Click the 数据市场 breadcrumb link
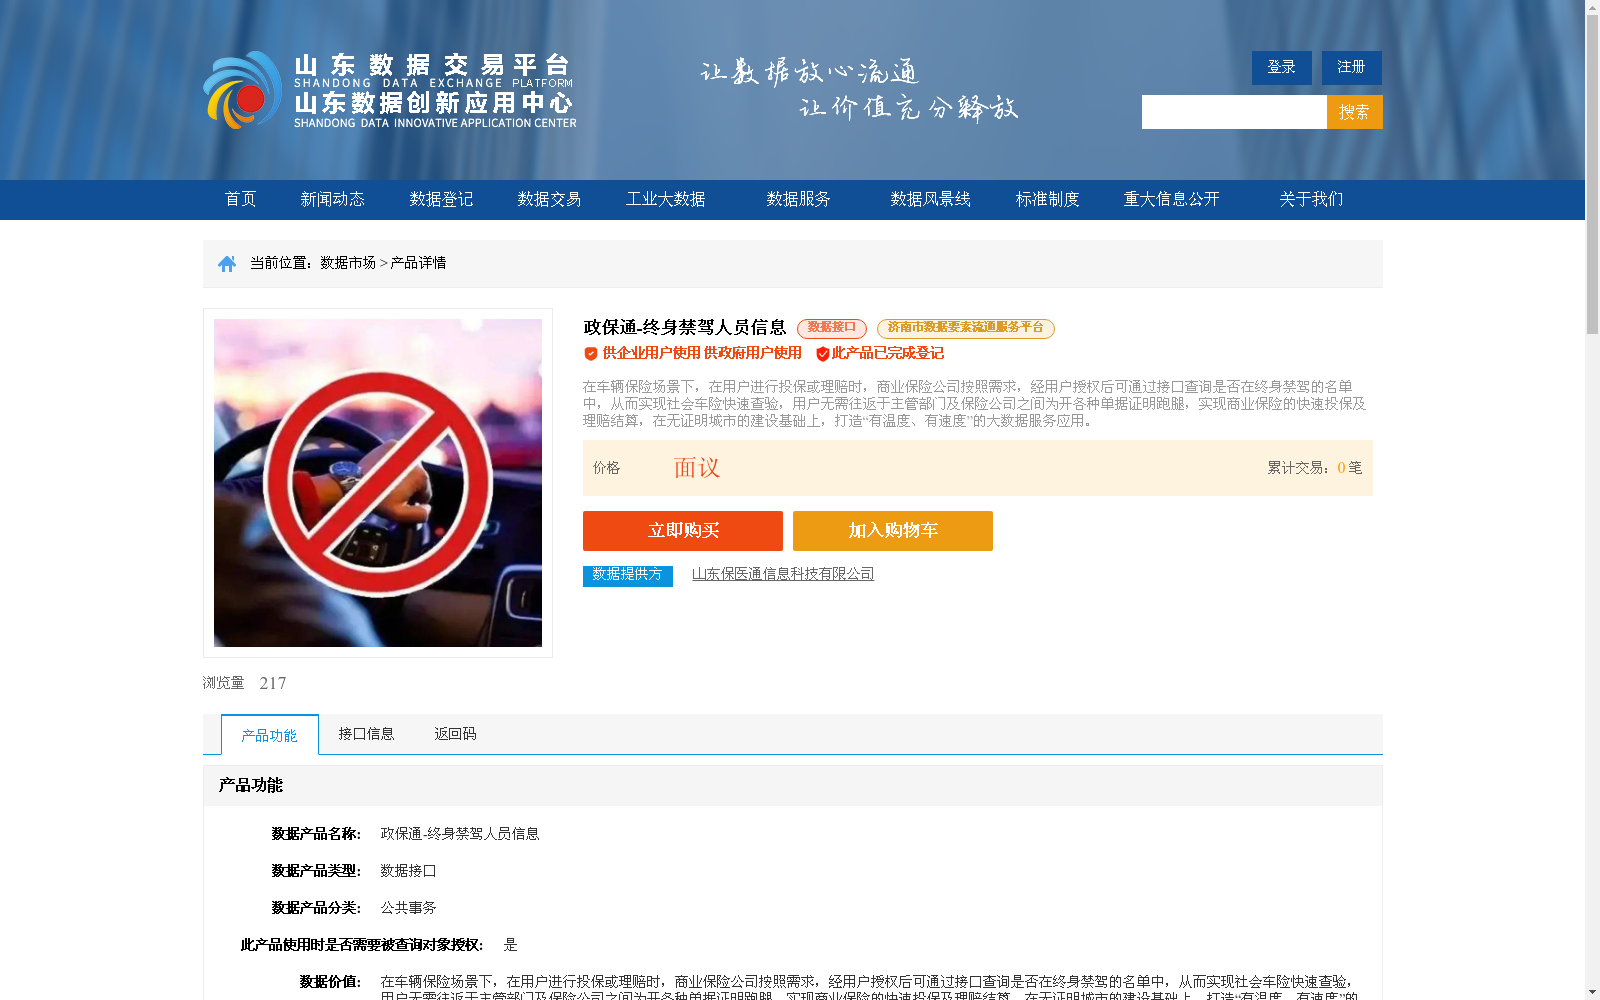The width and height of the screenshot is (1600, 1000). pyautogui.click(x=348, y=263)
